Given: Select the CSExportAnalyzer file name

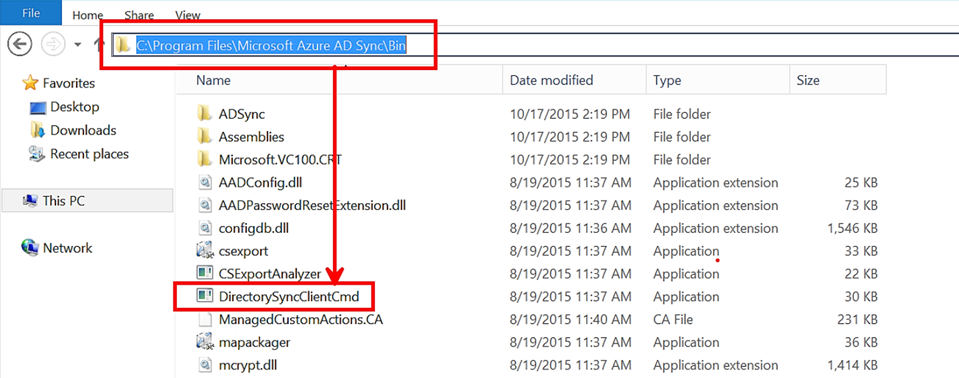Looking at the screenshot, I should pos(270,274).
